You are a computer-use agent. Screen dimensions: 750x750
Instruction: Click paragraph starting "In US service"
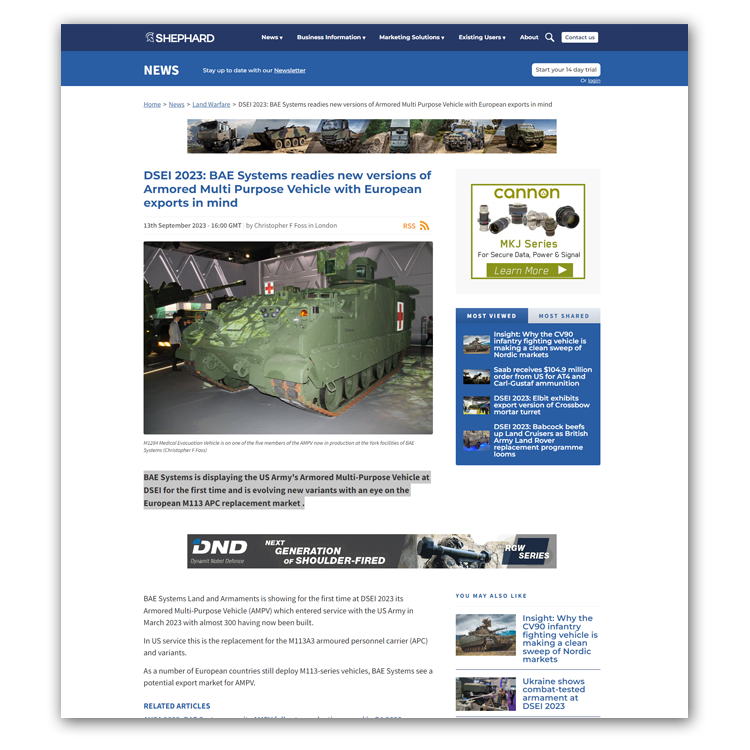(286, 647)
